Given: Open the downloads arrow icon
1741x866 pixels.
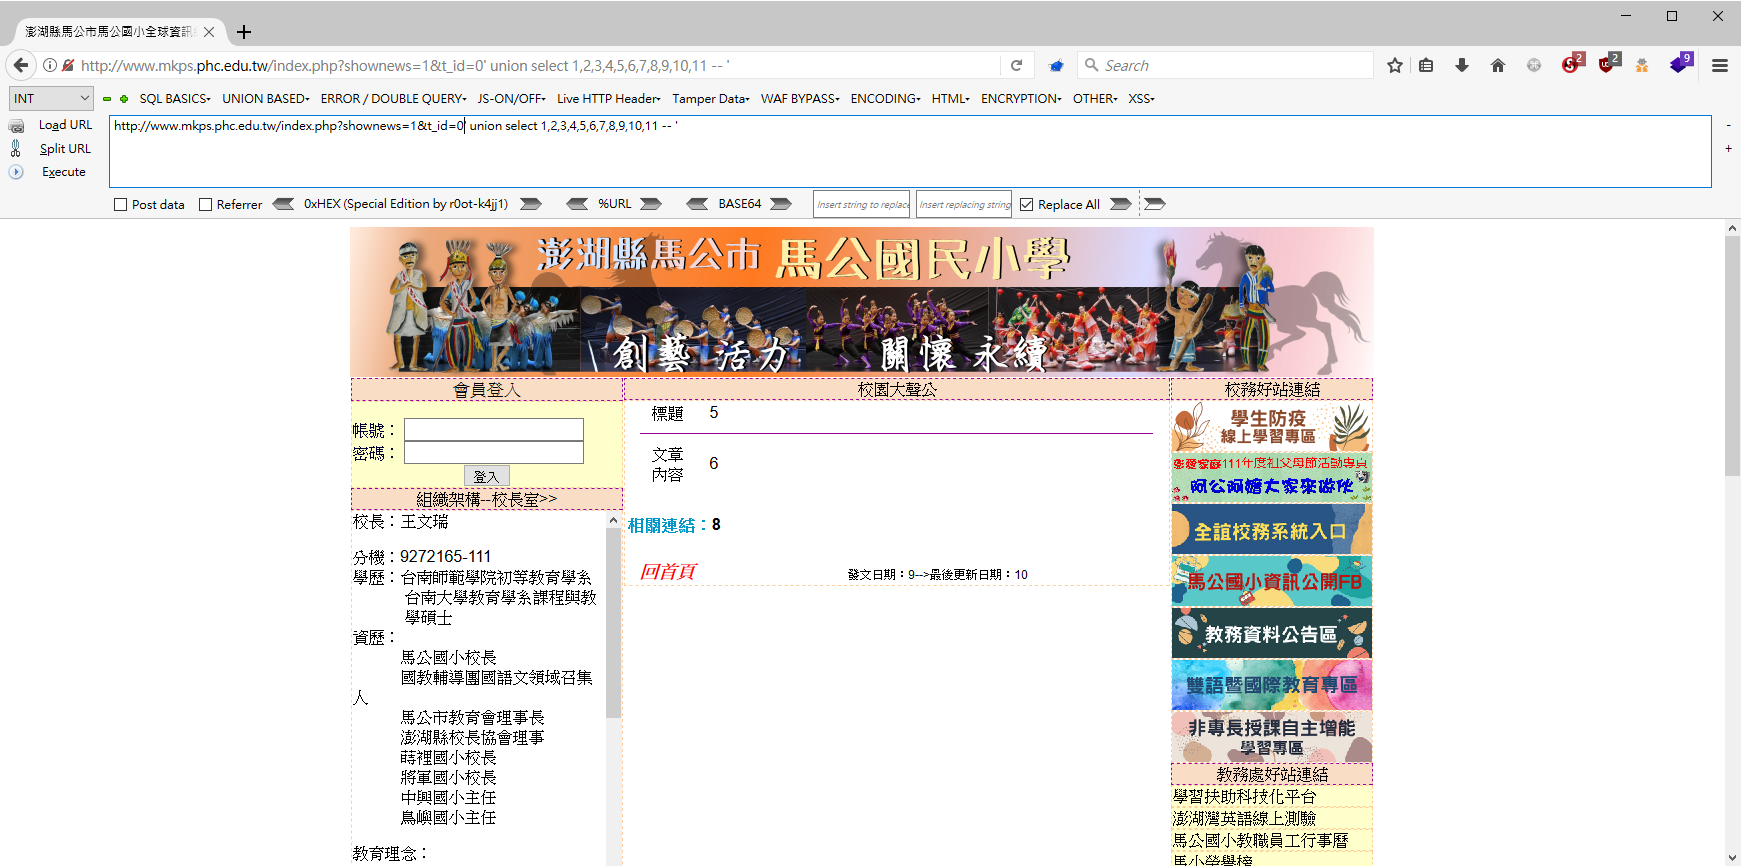Looking at the screenshot, I should tap(1462, 65).
